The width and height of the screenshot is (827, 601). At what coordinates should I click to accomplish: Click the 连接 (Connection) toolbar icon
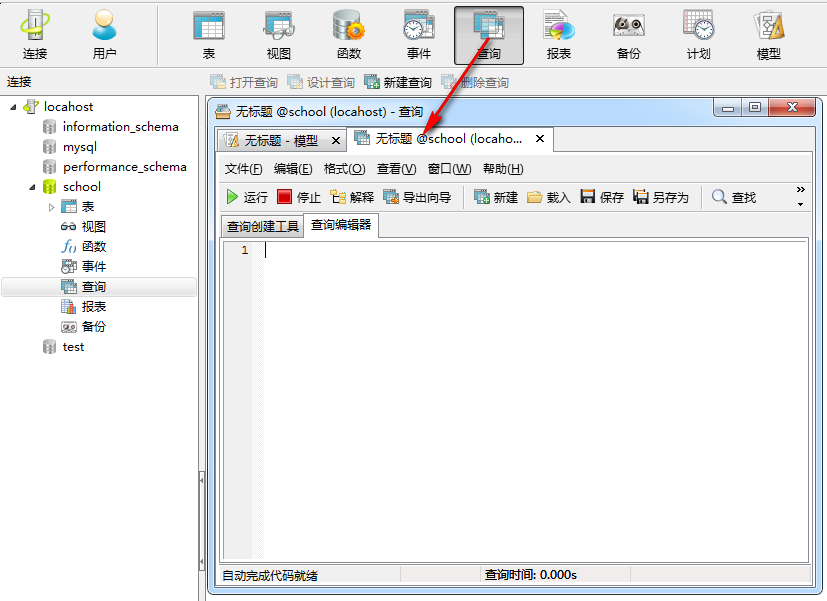(x=35, y=34)
